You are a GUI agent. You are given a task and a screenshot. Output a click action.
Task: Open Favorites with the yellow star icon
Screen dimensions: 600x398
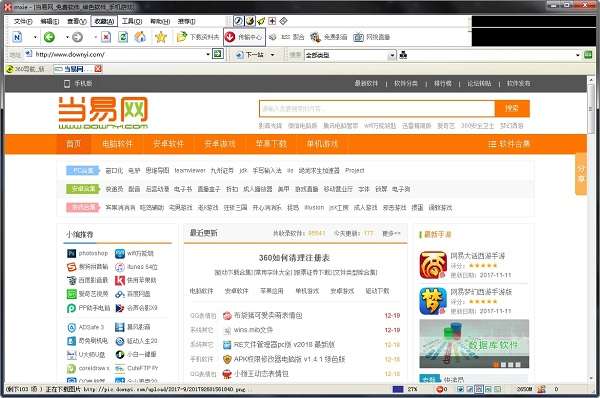pos(161,37)
